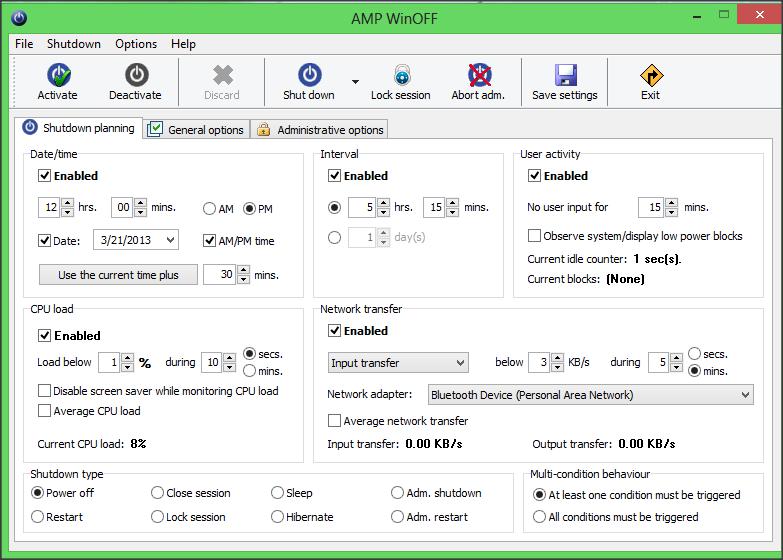Click the Shut down toolbar icon

[310, 75]
